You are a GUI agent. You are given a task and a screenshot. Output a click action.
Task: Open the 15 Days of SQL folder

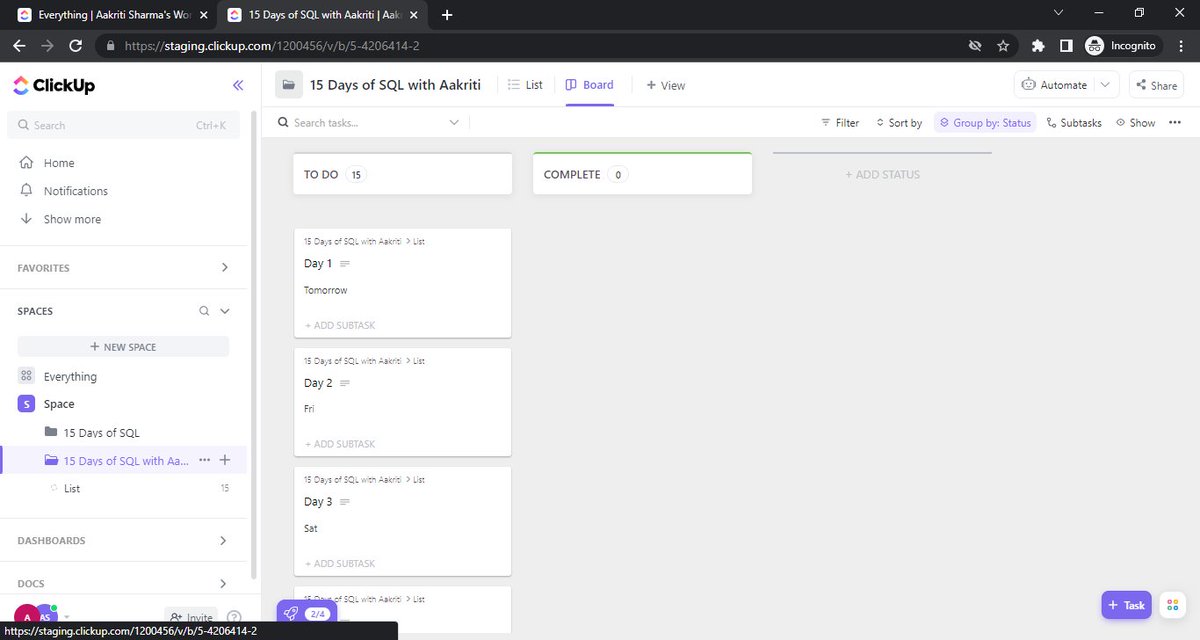click(102, 433)
